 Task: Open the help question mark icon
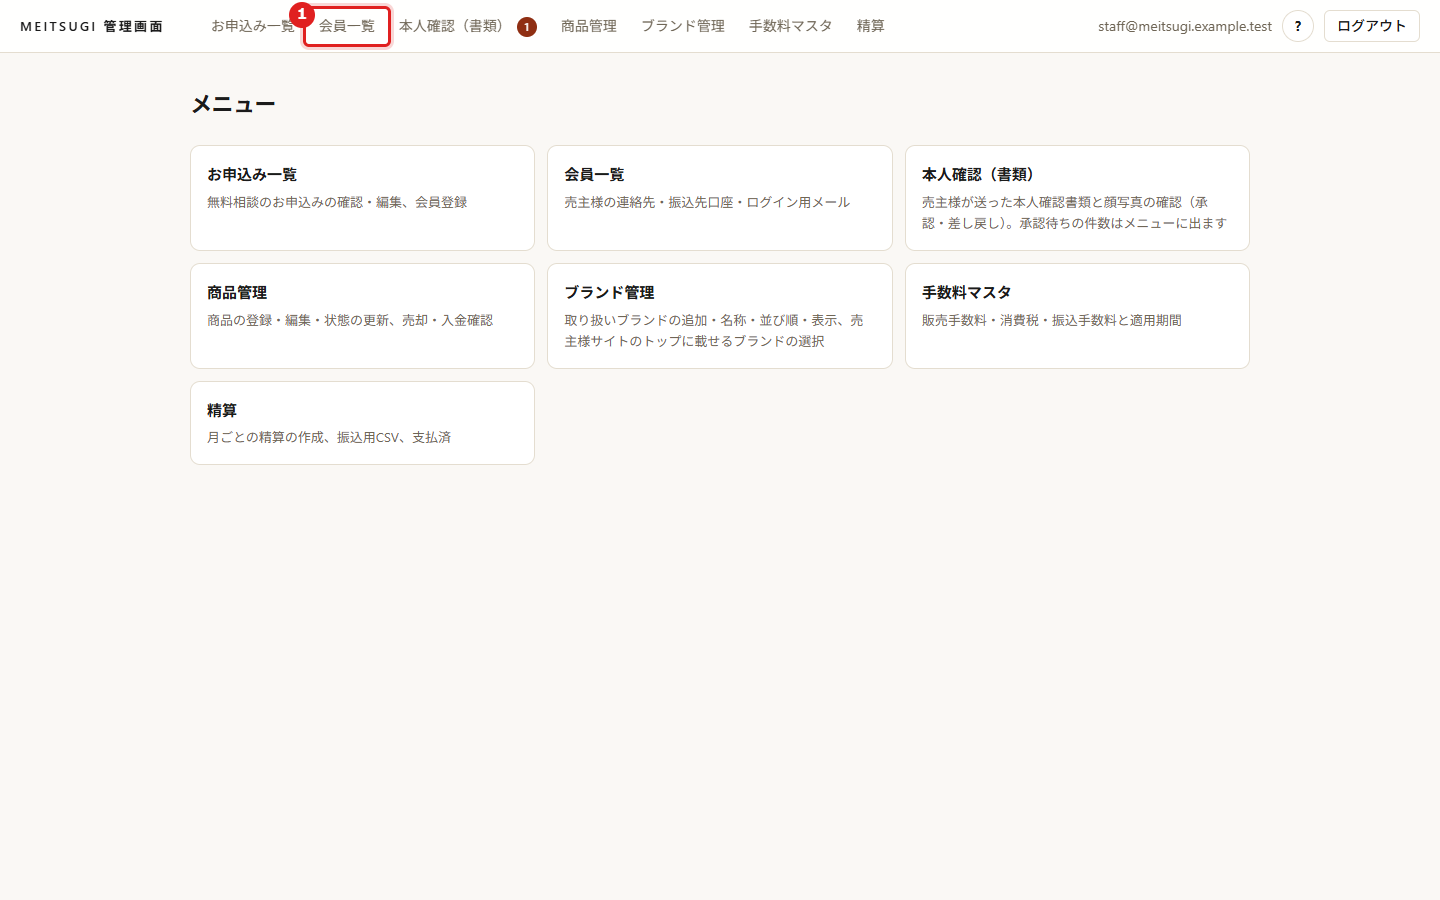(1297, 26)
